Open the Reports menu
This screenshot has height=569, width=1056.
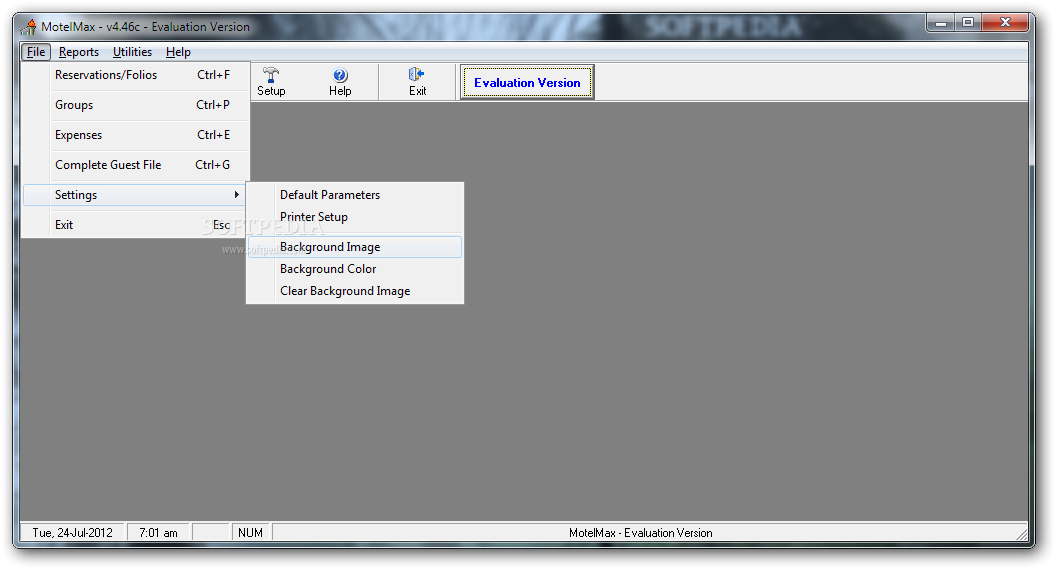pos(79,52)
